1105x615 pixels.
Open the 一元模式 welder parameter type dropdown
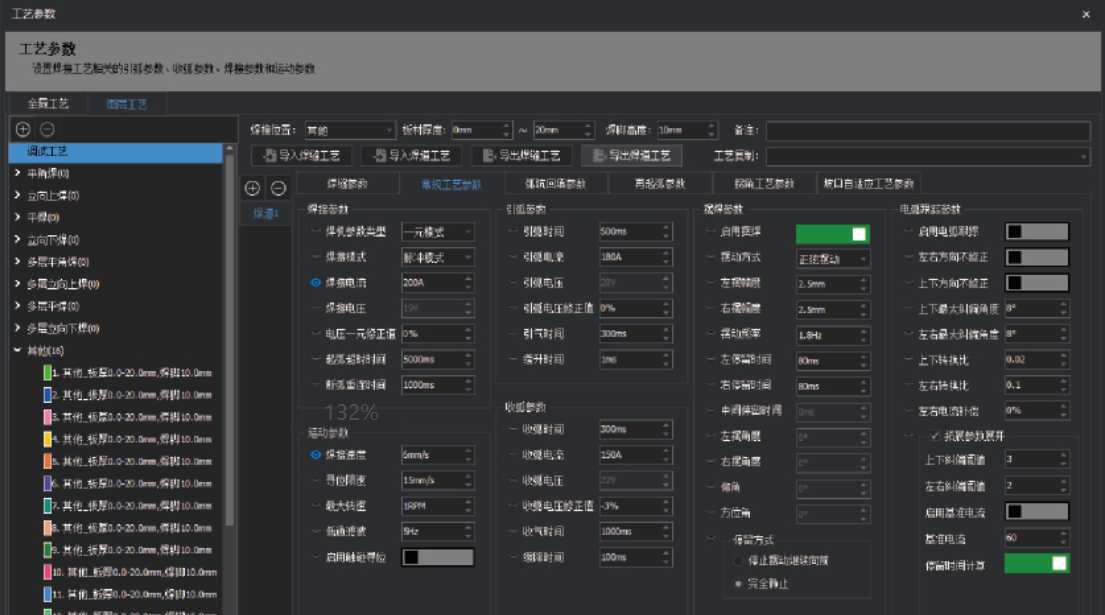pos(438,232)
